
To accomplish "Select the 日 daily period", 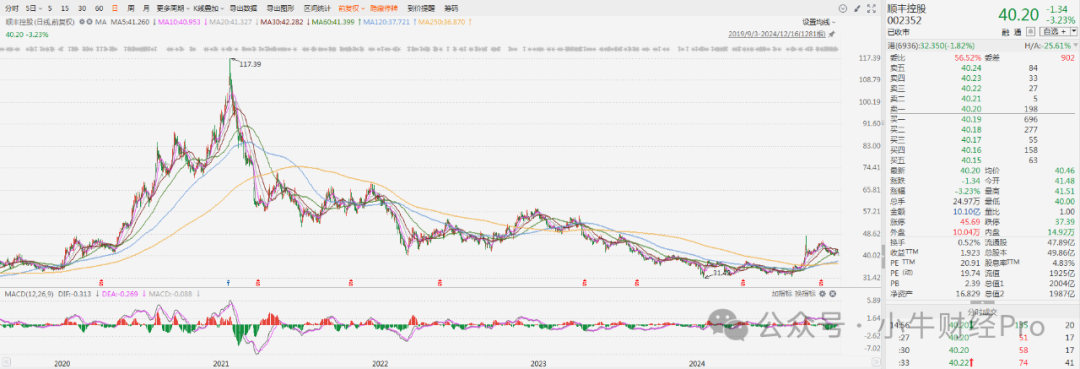I will coord(114,8).
